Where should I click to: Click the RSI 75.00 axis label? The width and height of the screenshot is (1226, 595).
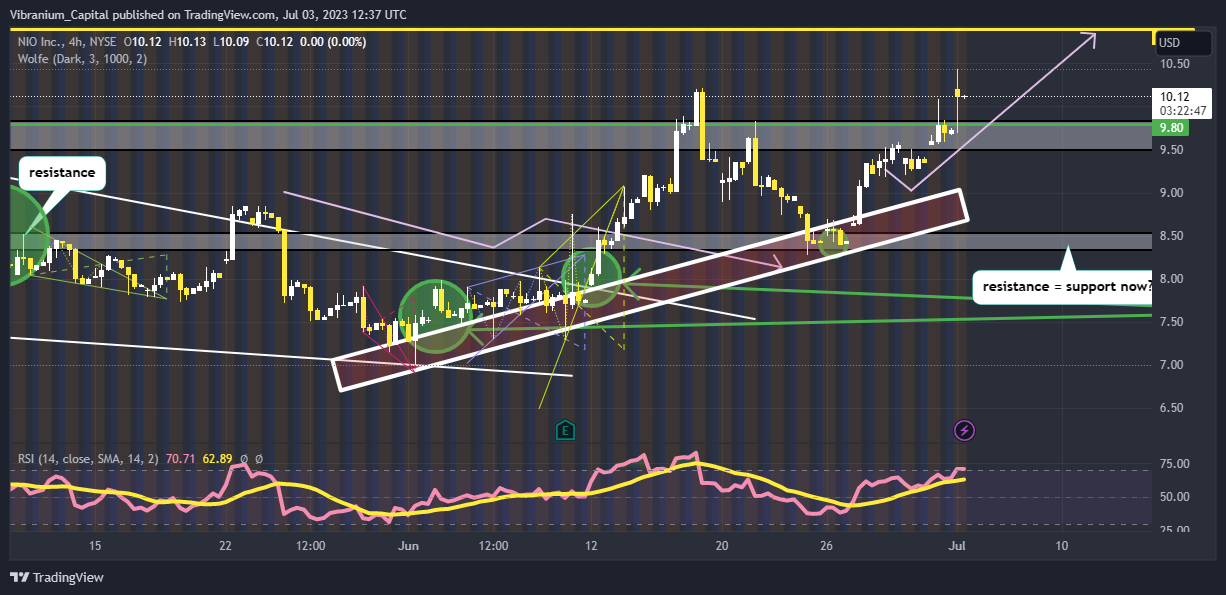[x=1174, y=464]
